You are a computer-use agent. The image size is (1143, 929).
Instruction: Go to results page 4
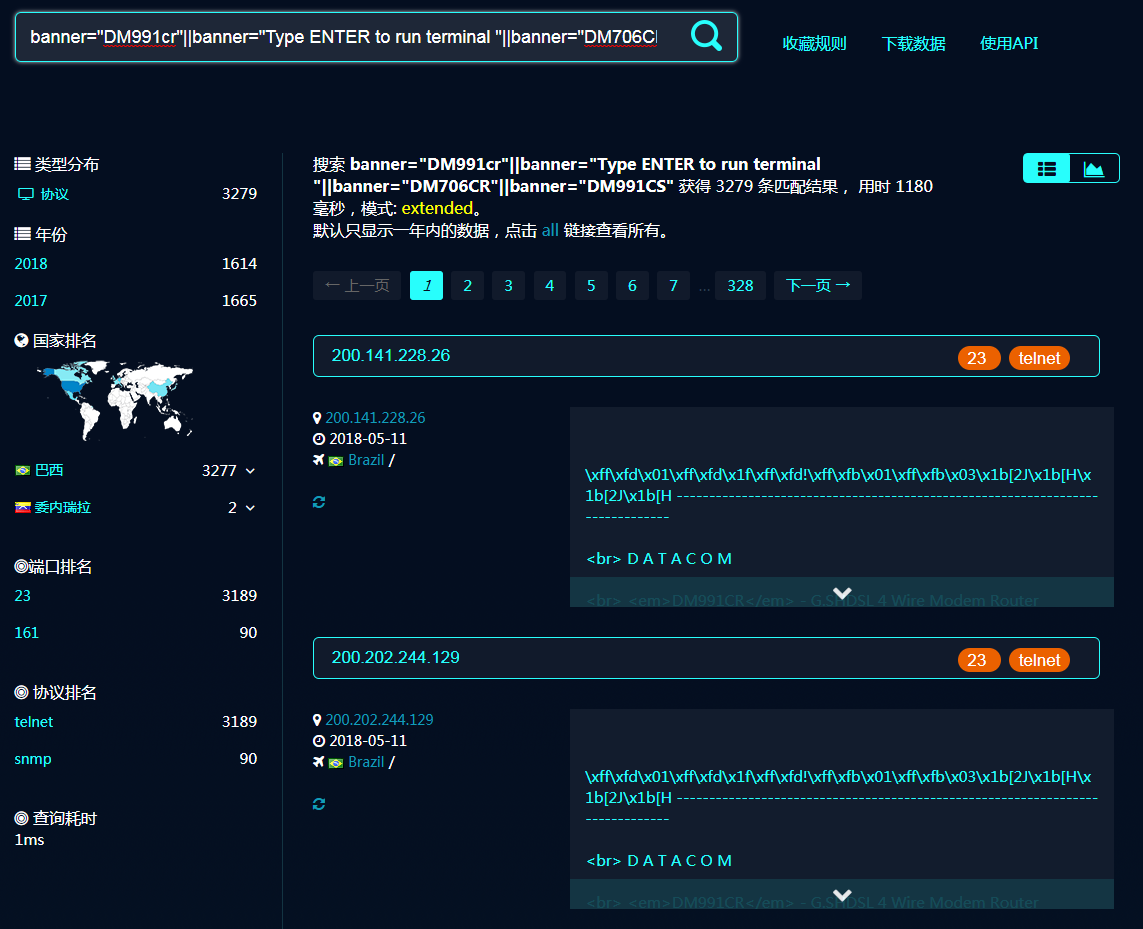tap(550, 285)
